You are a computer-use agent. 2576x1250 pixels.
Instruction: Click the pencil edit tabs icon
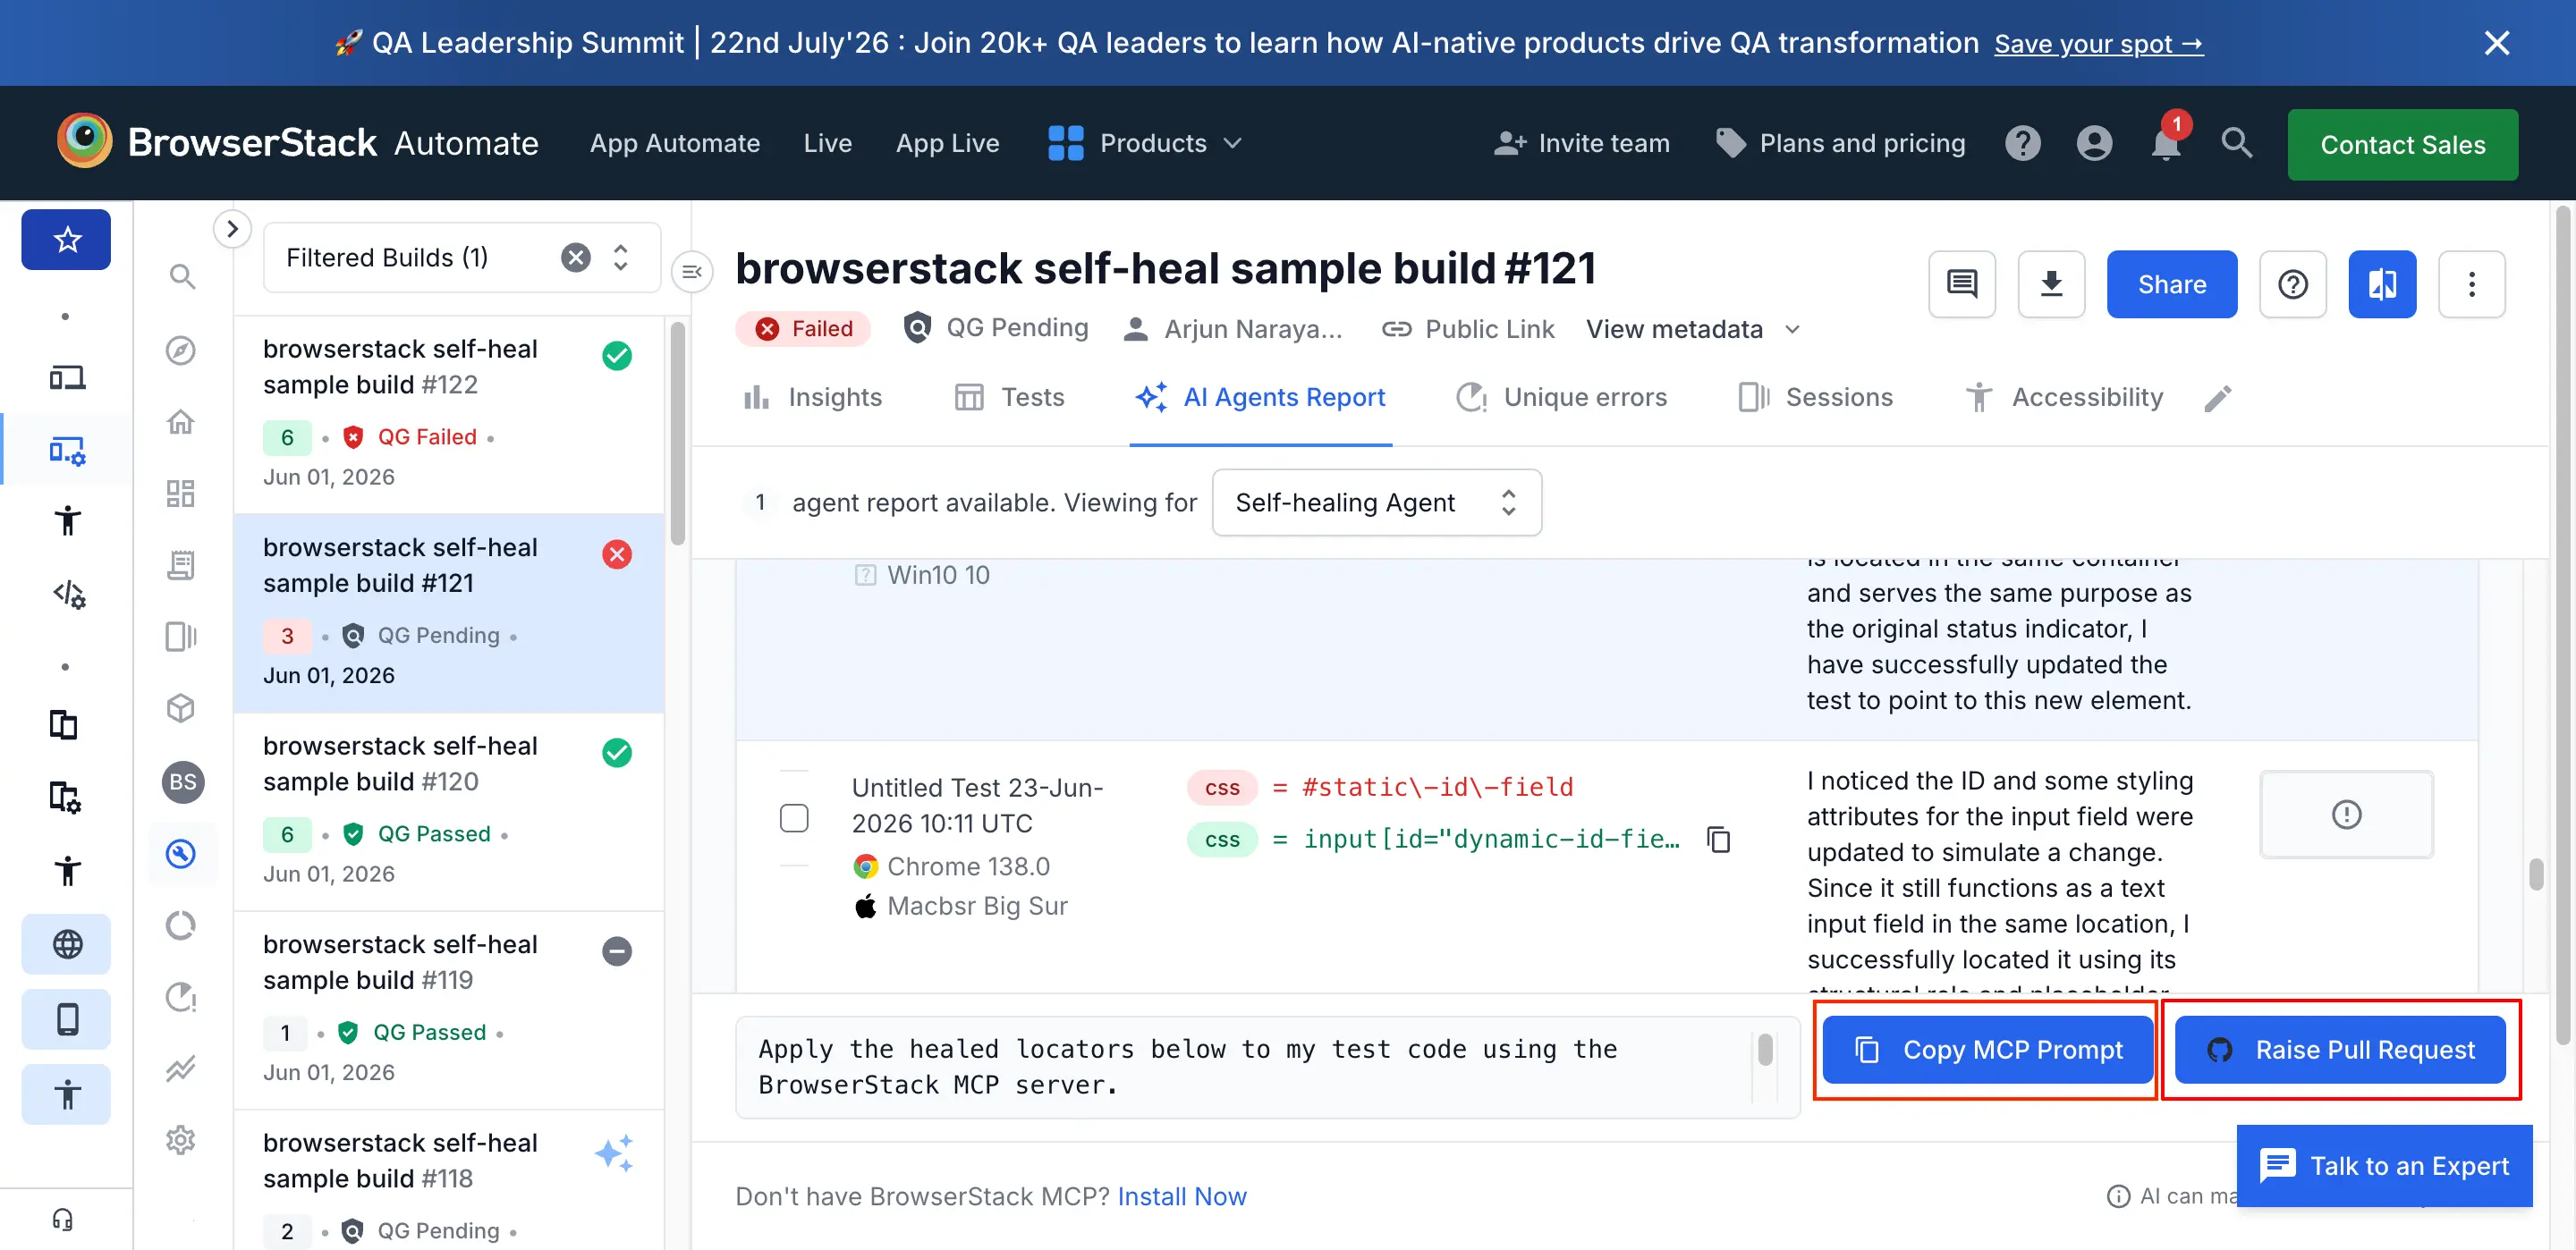tap(2217, 398)
